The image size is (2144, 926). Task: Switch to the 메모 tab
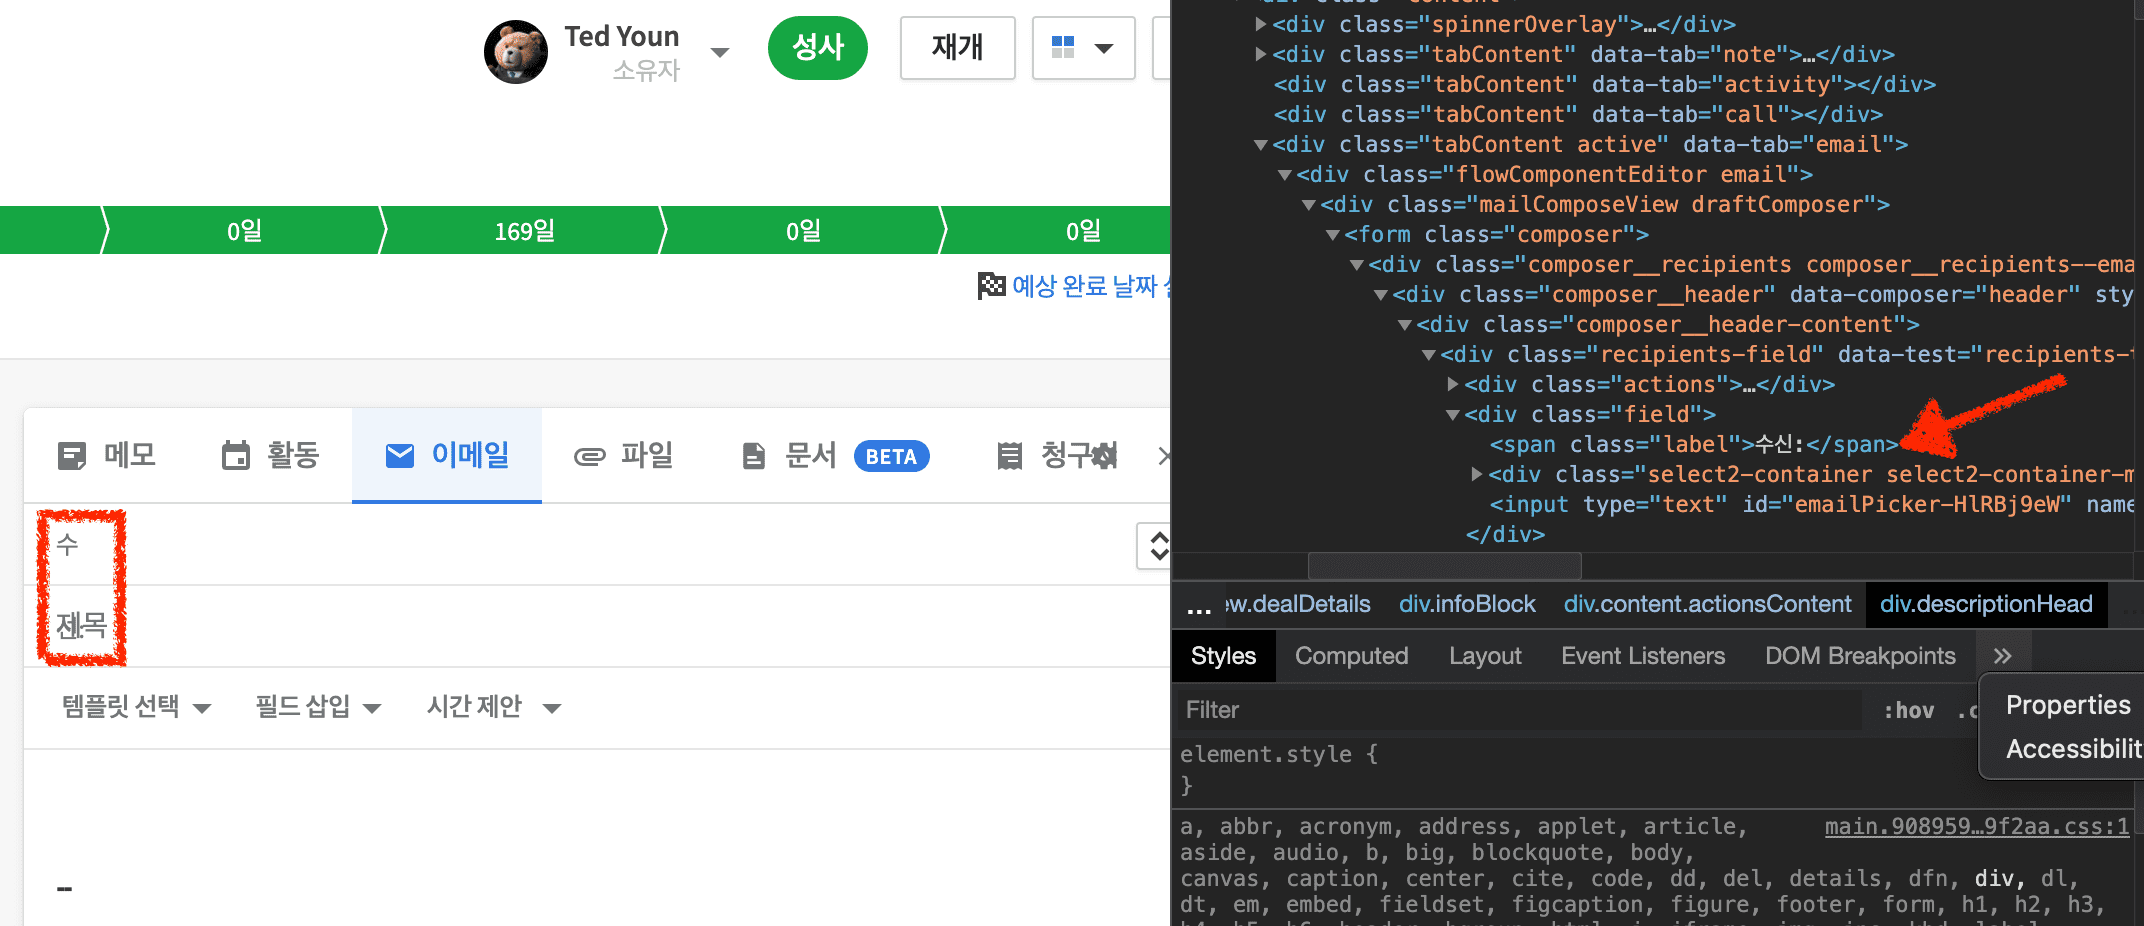(107, 455)
